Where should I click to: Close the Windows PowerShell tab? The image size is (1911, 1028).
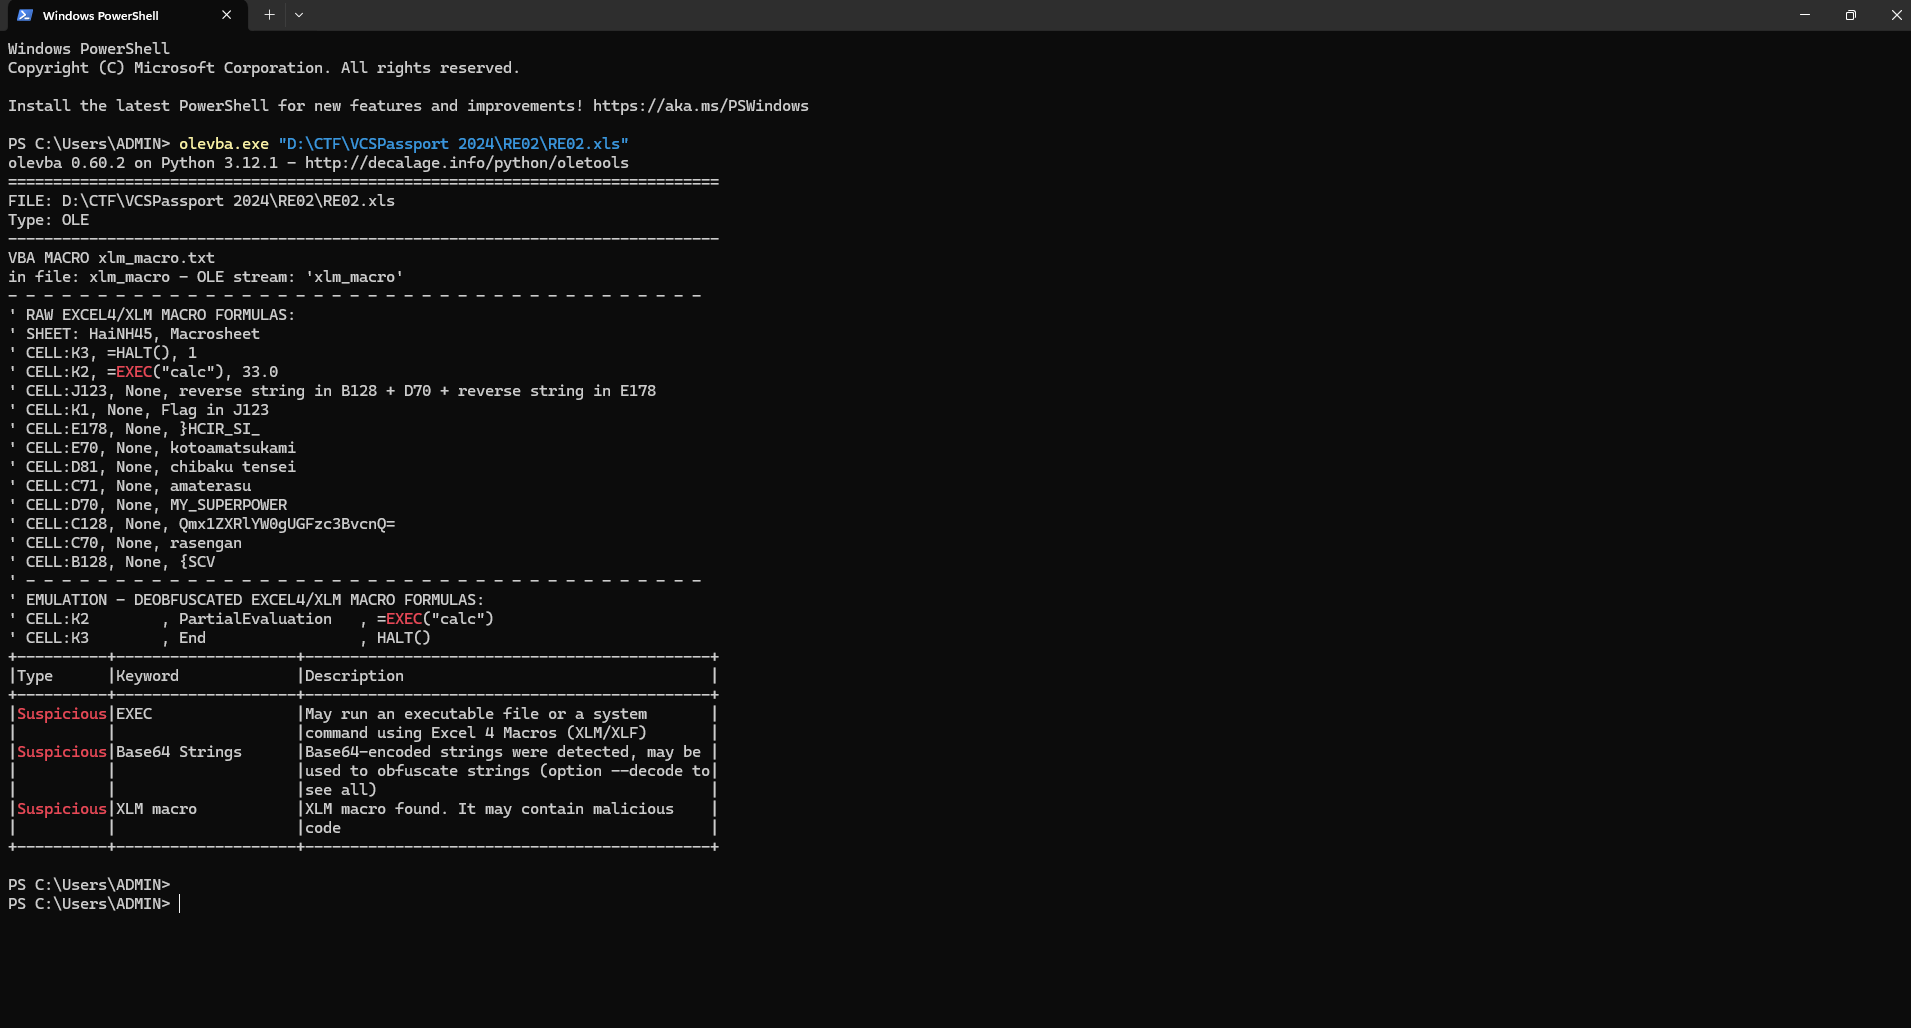tap(226, 15)
